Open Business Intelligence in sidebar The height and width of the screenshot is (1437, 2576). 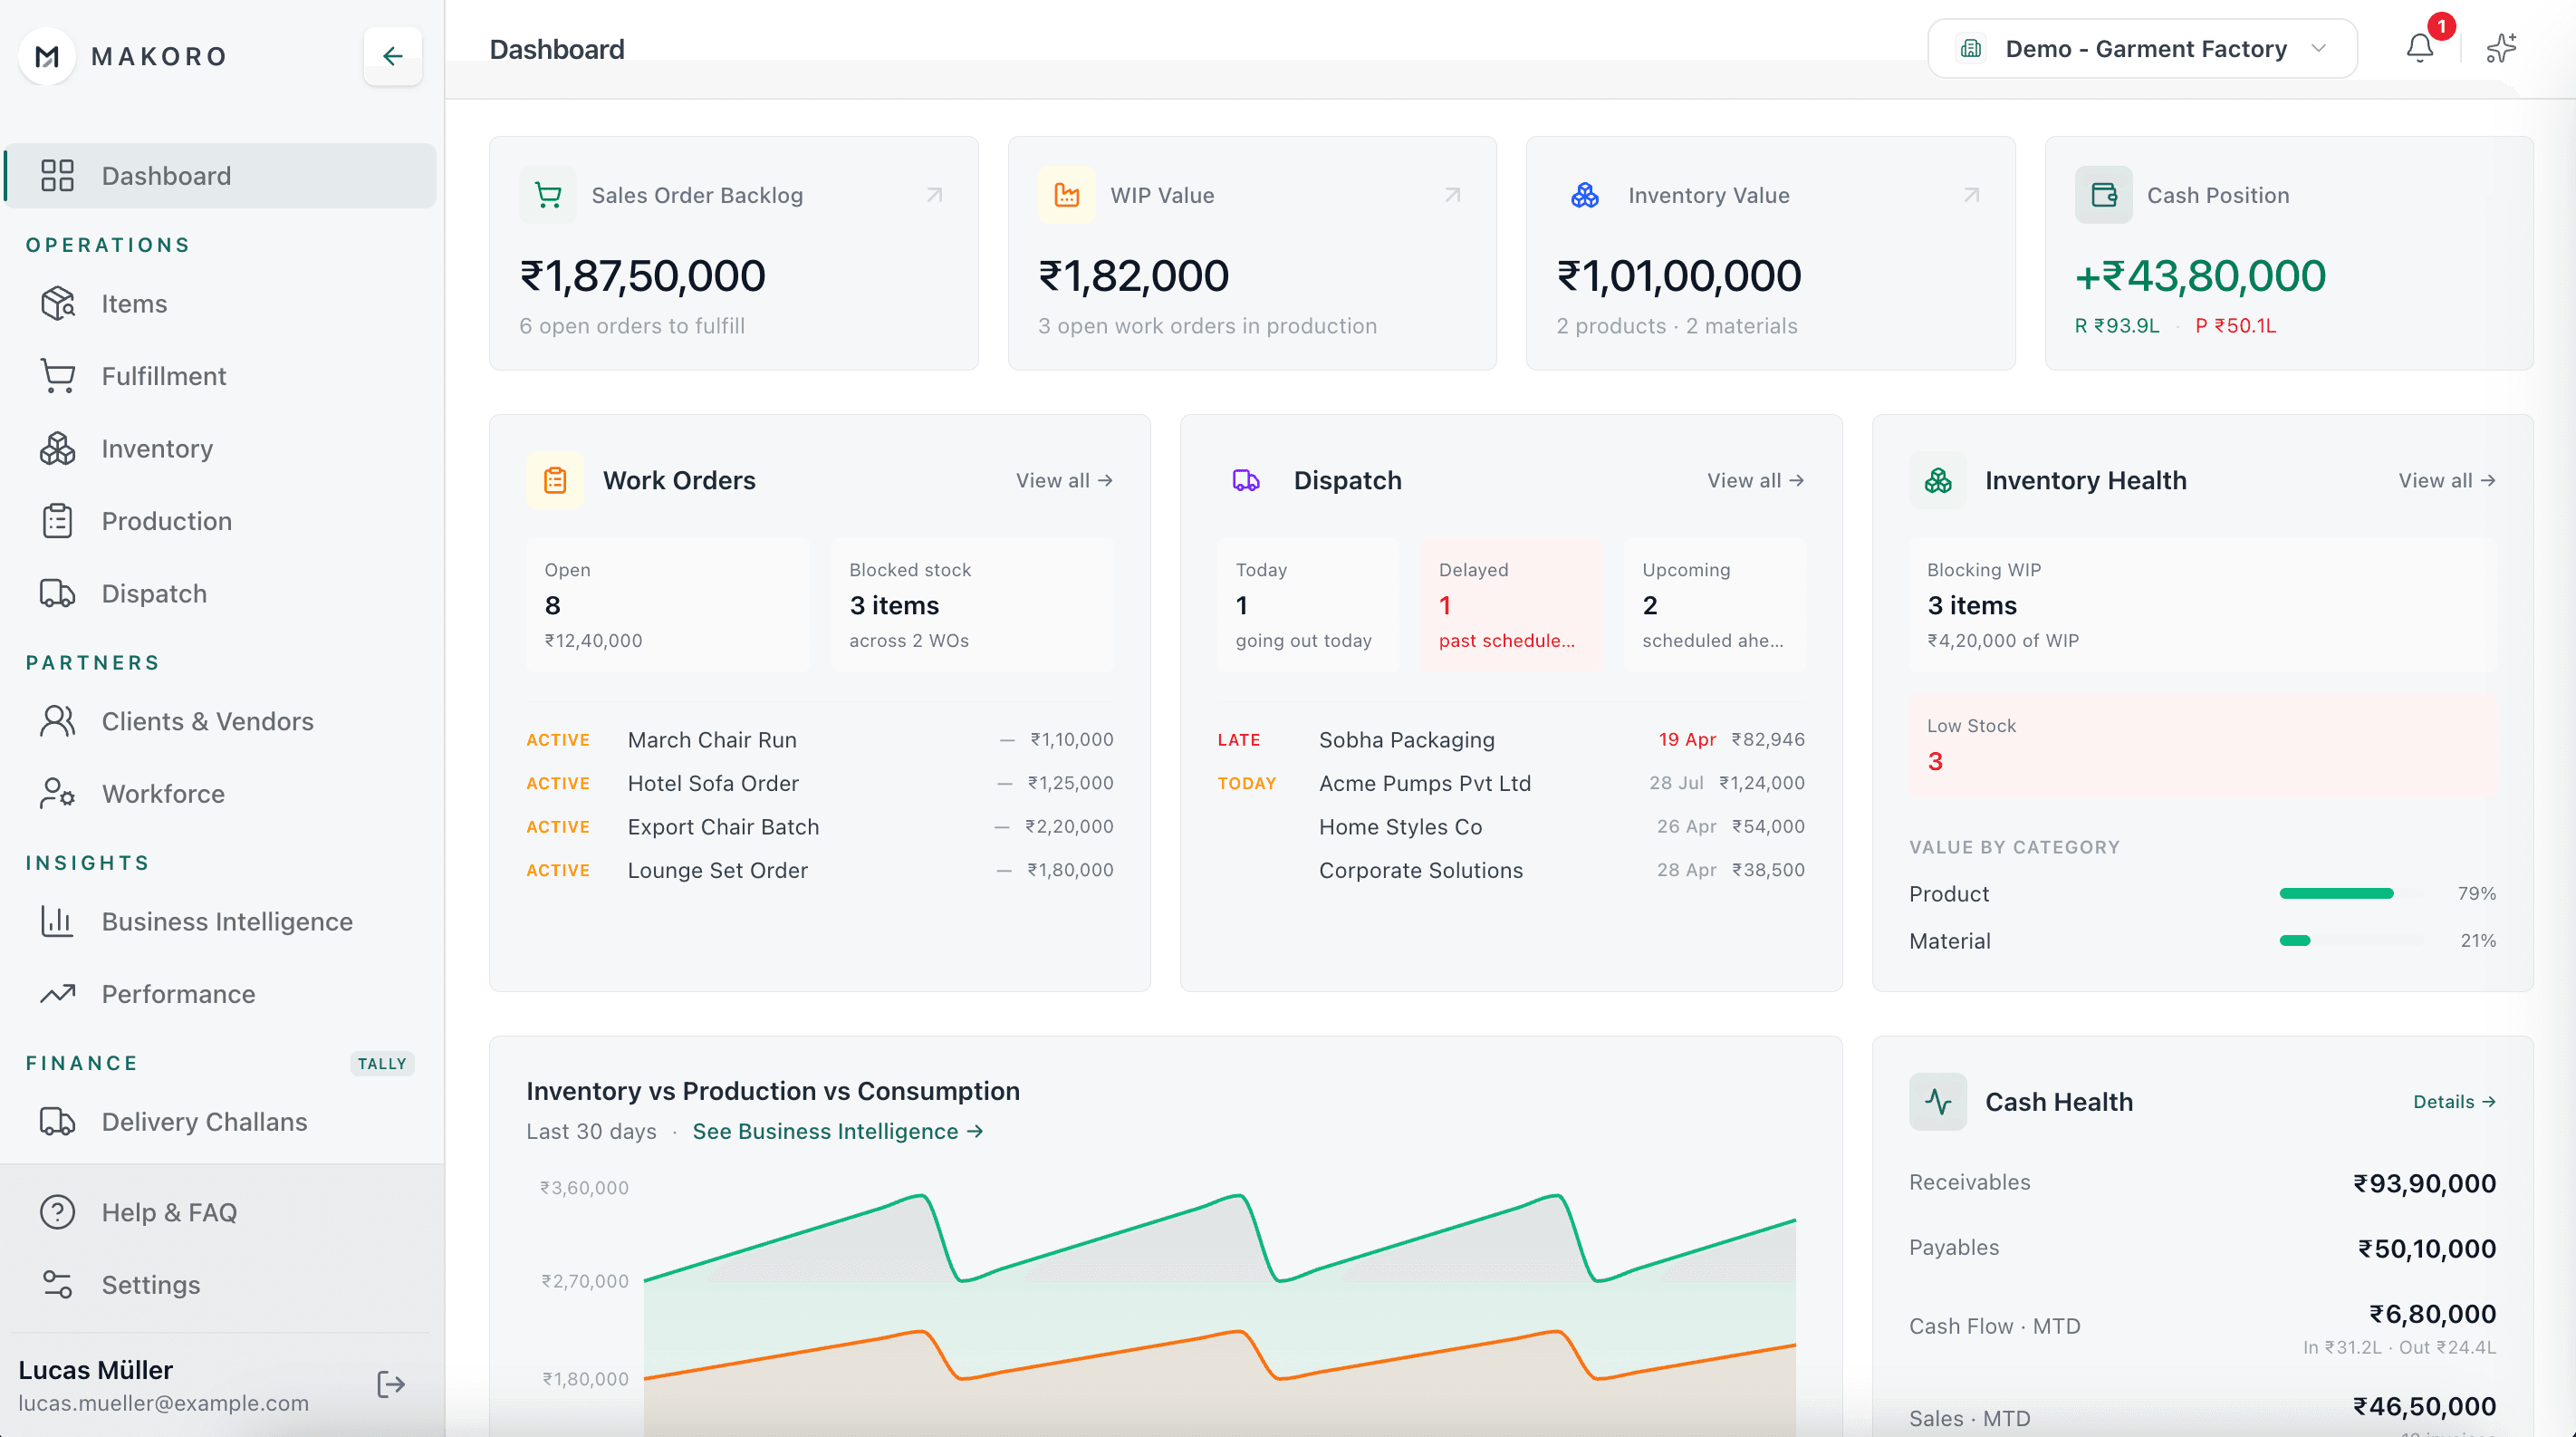coord(222,922)
